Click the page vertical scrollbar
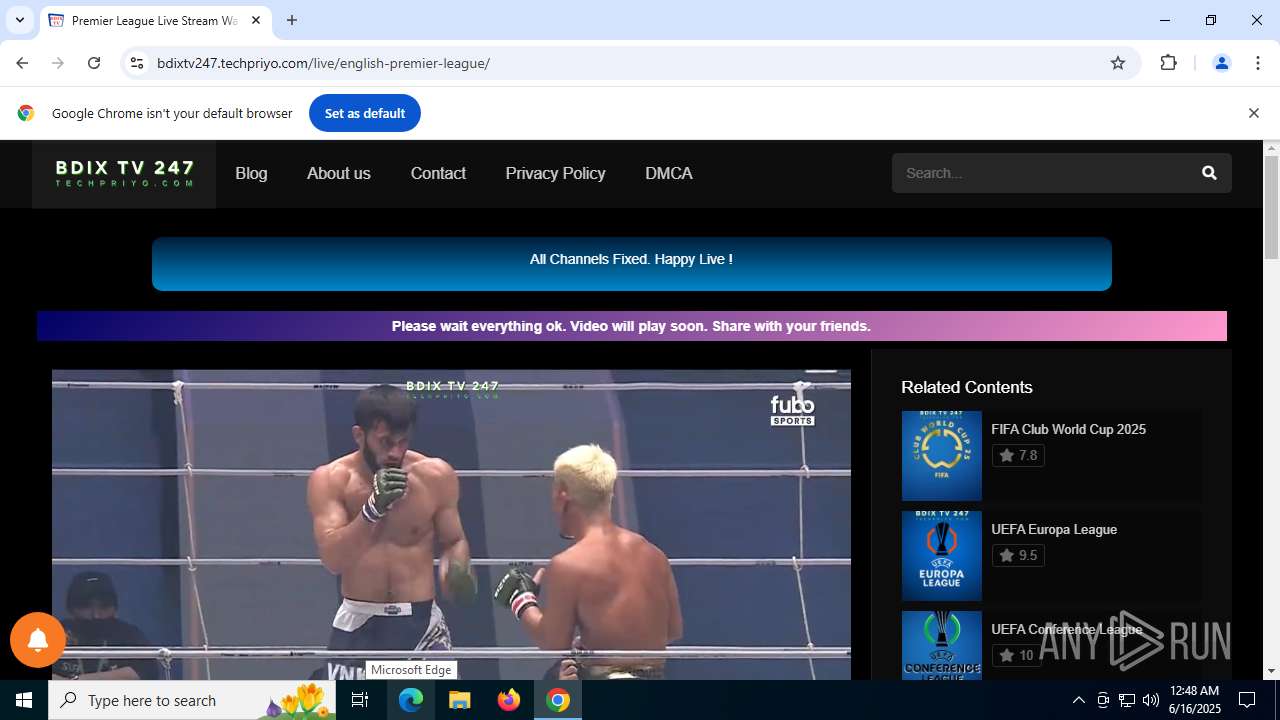The width and height of the screenshot is (1280, 720). coord(1271,208)
